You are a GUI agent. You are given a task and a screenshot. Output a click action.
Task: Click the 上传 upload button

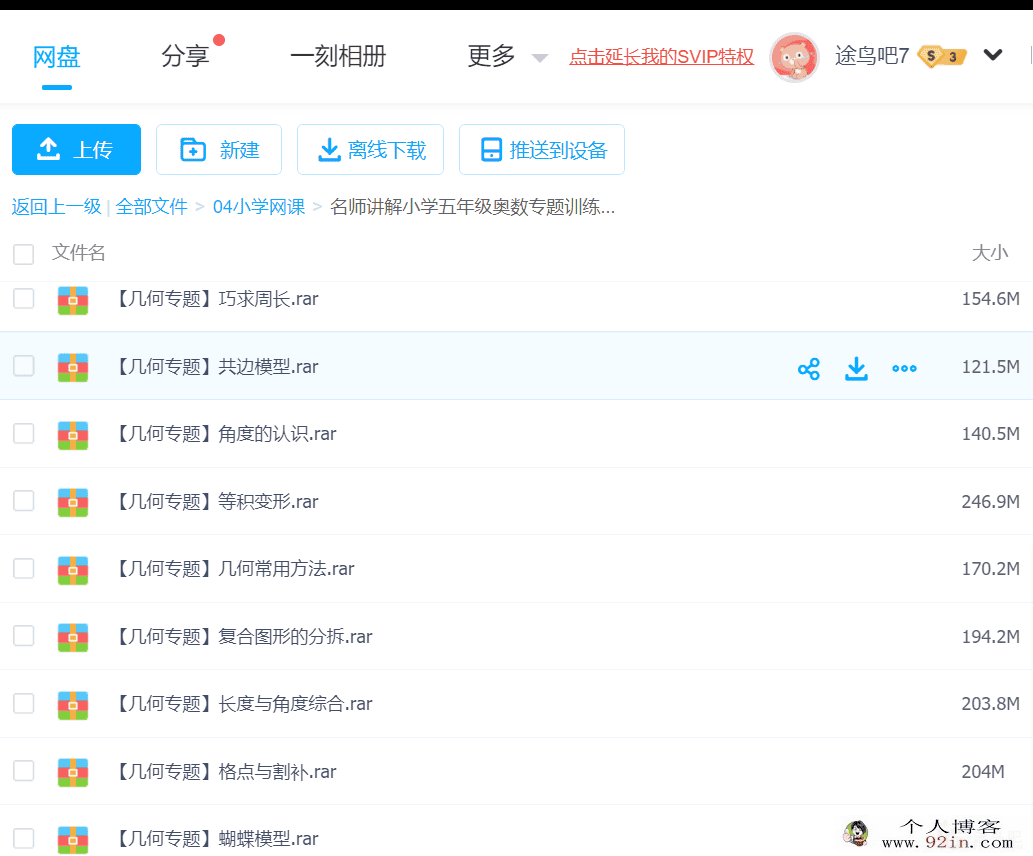76,150
